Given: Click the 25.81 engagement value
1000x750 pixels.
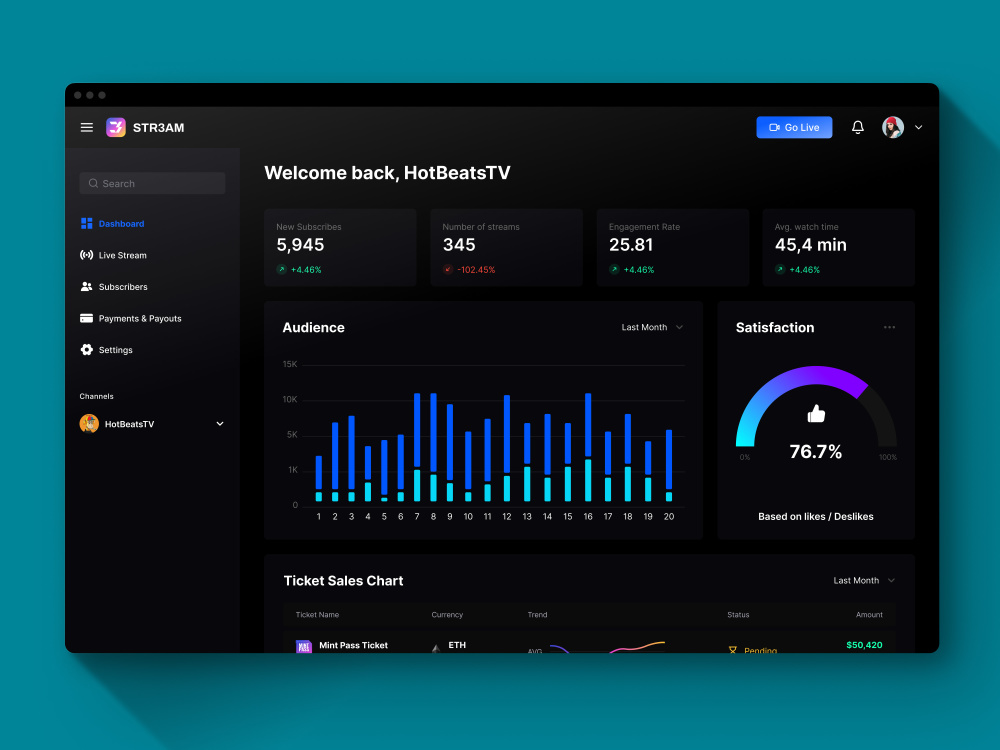Looking at the screenshot, I should [x=631, y=245].
